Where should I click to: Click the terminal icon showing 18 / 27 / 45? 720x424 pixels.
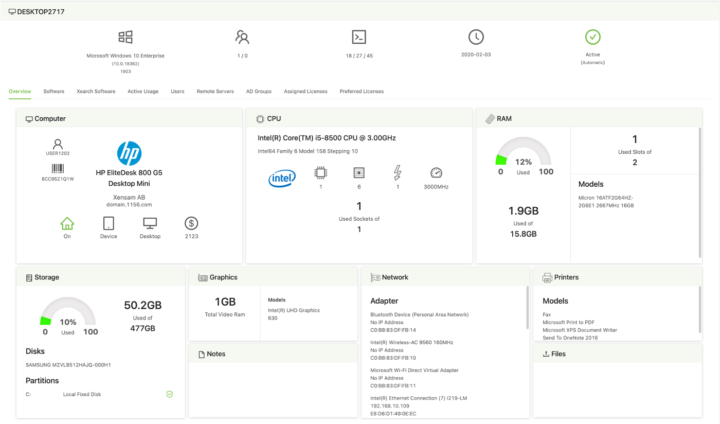click(x=359, y=37)
